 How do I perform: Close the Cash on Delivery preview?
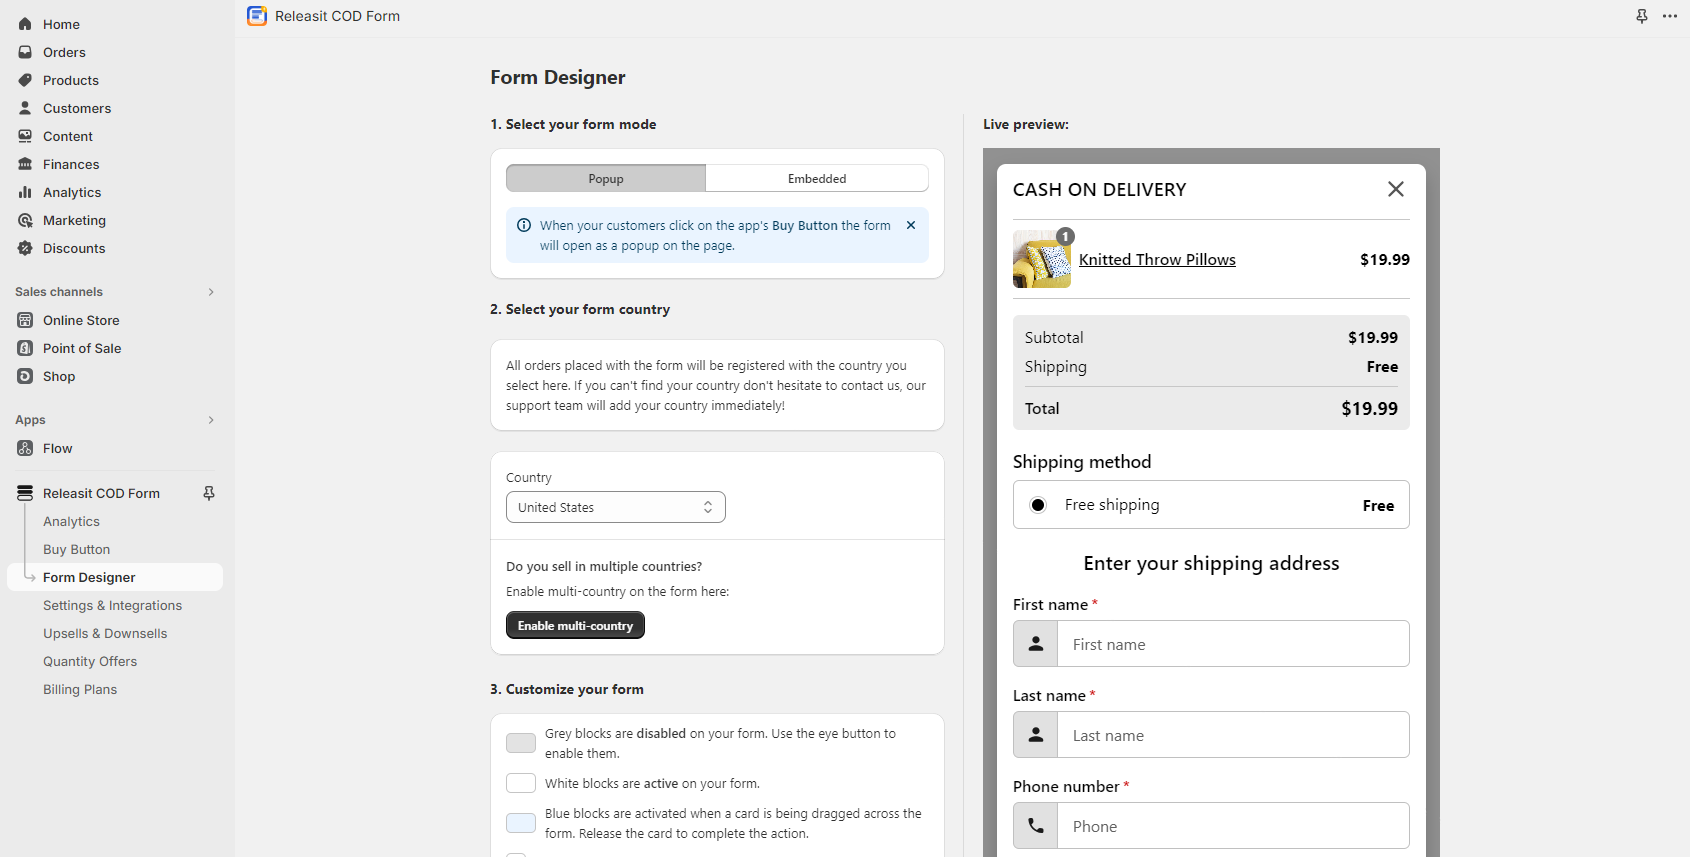click(1396, 189)
